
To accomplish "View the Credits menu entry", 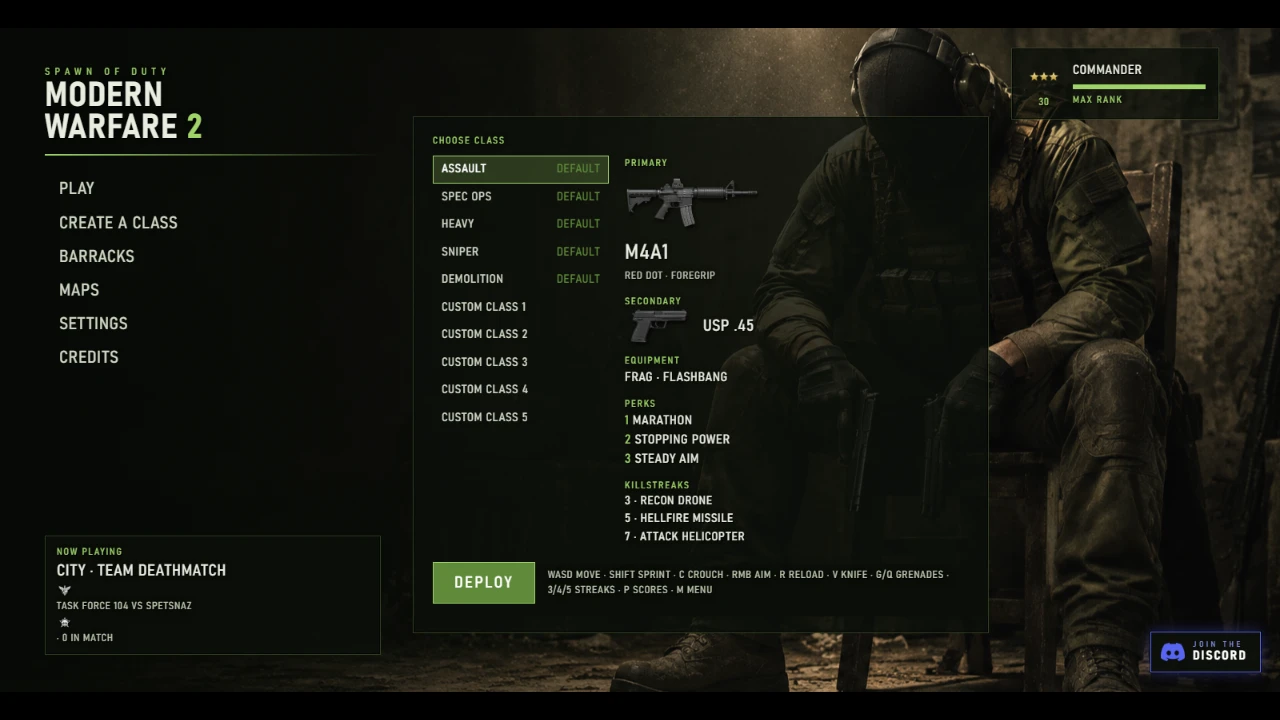I will (89, 357).
